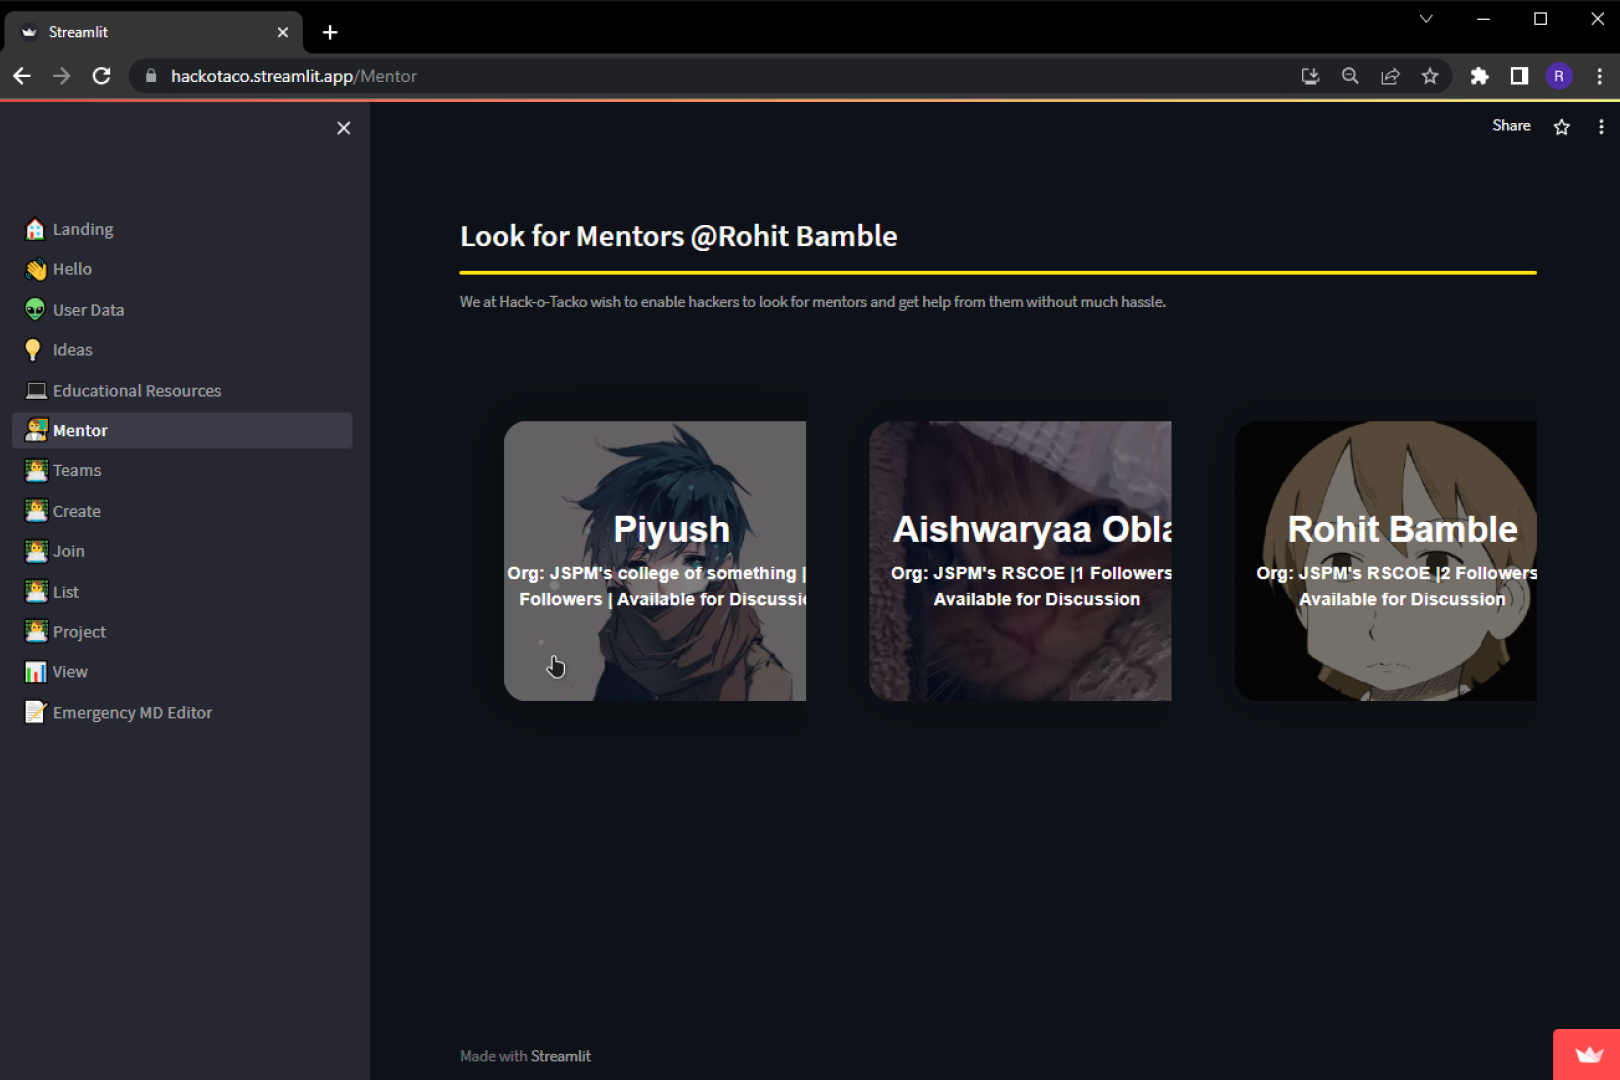Open Educational Resources page
The image size is (1620, 1080).
click(x=182, y=390)
